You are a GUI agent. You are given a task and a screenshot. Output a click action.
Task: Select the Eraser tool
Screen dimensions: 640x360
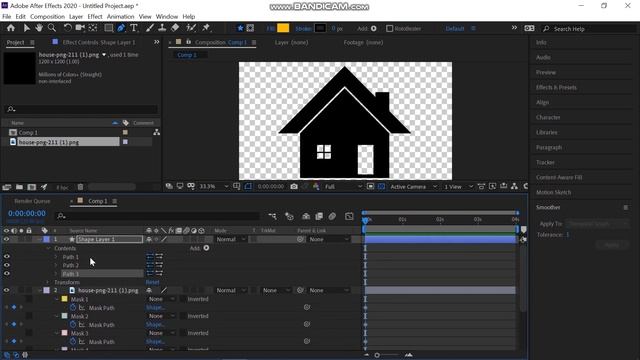point(175,28)
